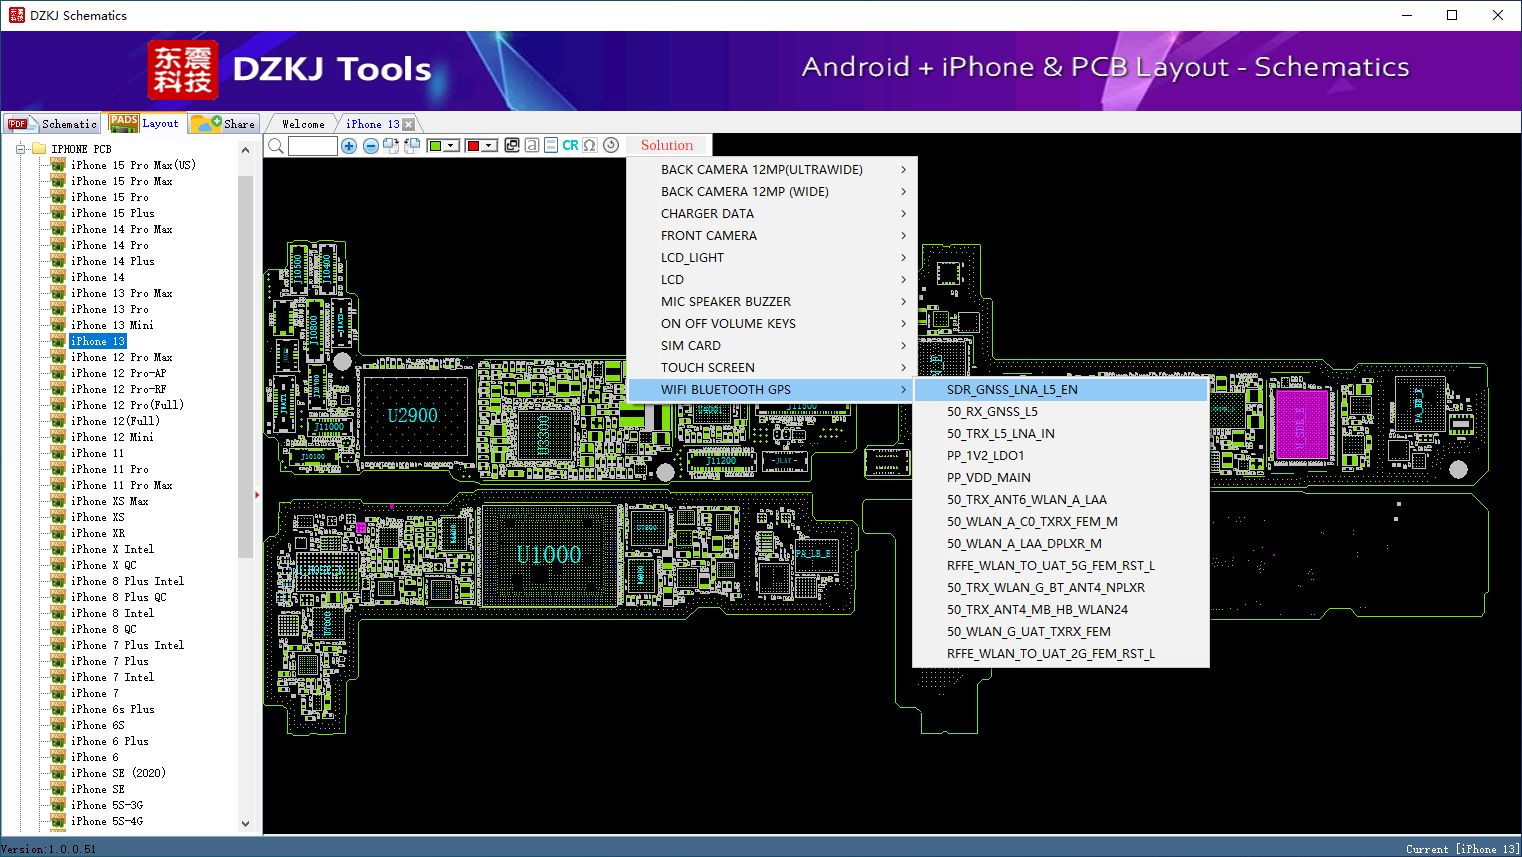Expand LCD_LIGHT submenu arrow
Image resolution: width=1522 pixels, height=857 pixels.
[903, 258]
